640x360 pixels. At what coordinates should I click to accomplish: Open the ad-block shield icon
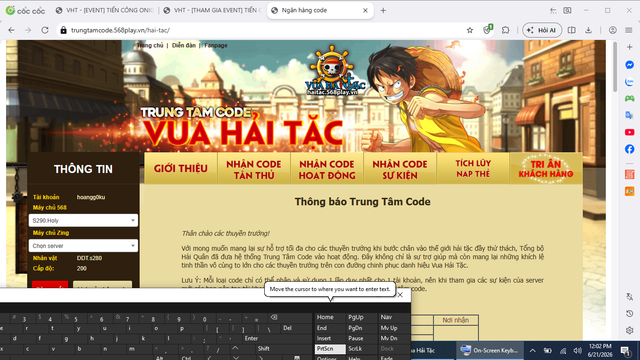click(487, 29)
